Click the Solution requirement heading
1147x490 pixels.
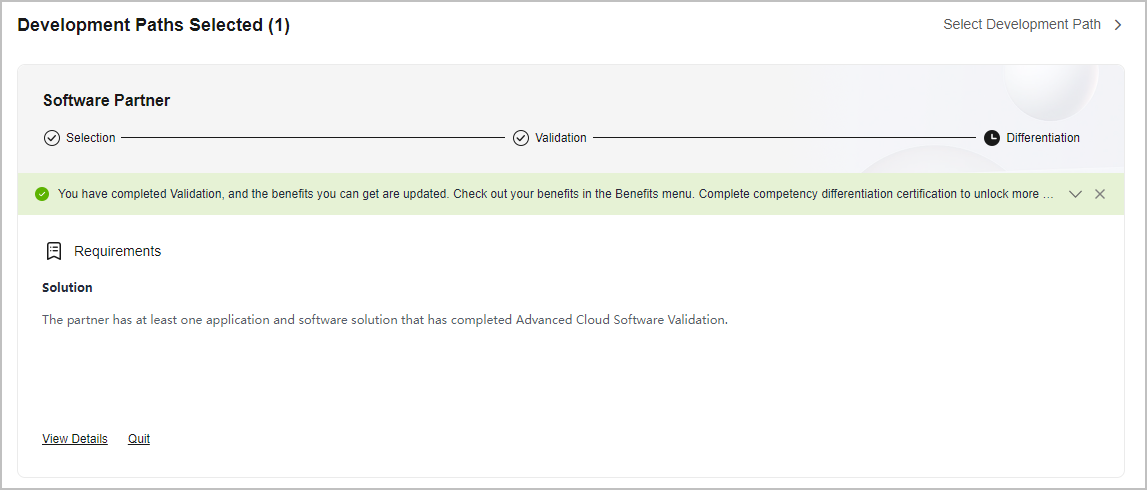[x=67, y=287]
